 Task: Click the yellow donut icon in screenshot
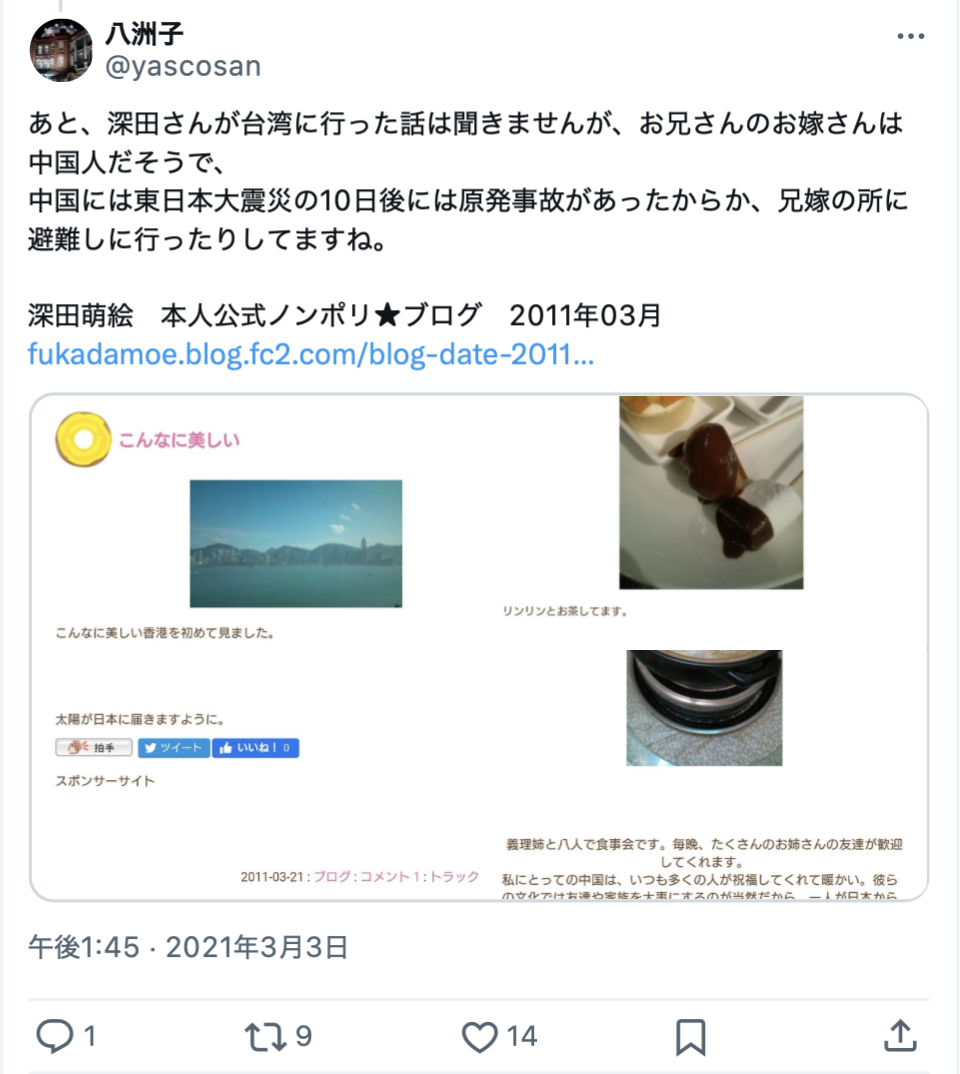[x=83, y=439]
